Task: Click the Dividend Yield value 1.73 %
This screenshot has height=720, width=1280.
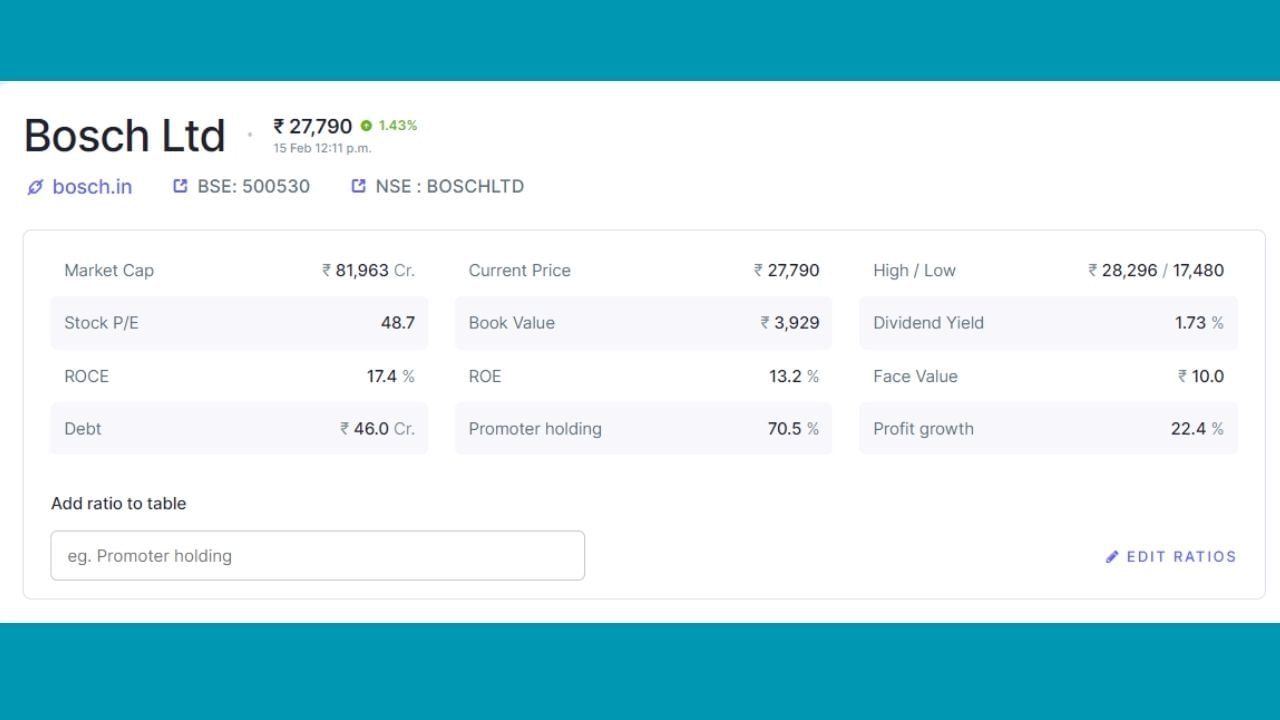Action: (x=1199, y=323)
